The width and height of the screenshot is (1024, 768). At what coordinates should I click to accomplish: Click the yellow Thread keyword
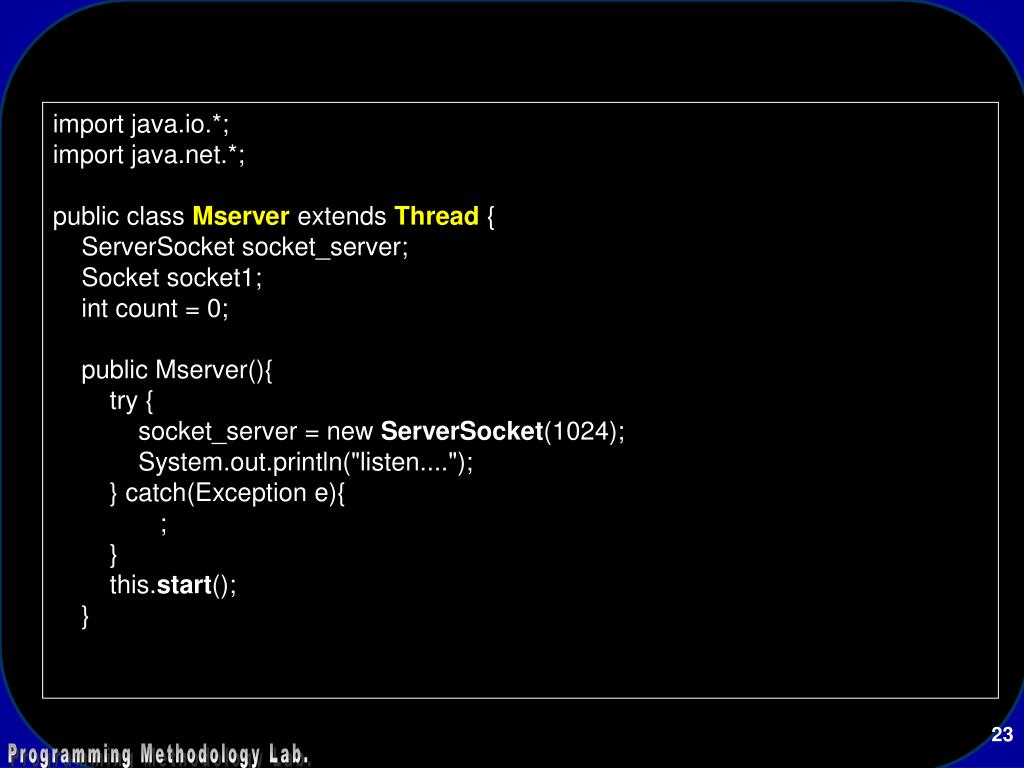(436, 216)
